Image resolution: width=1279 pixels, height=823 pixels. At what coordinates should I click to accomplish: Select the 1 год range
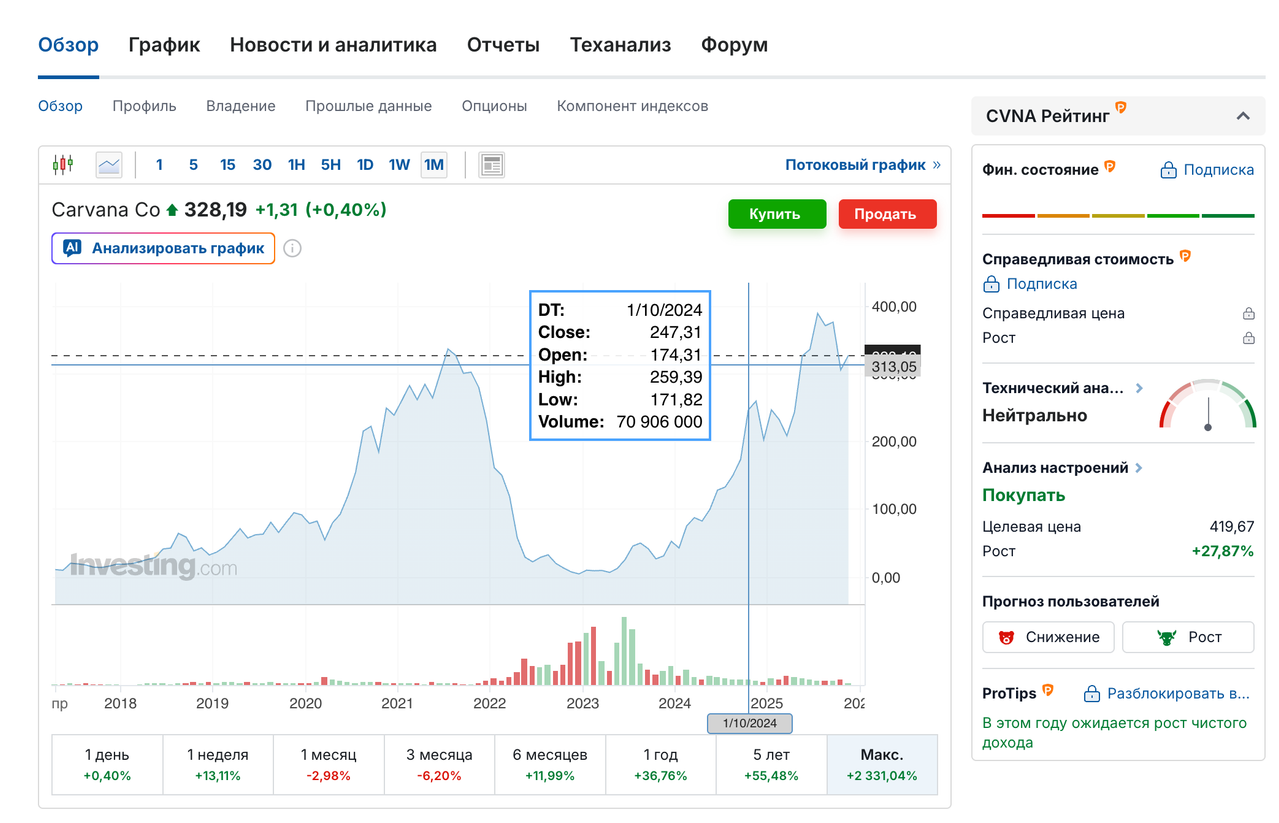click(661, 765)
